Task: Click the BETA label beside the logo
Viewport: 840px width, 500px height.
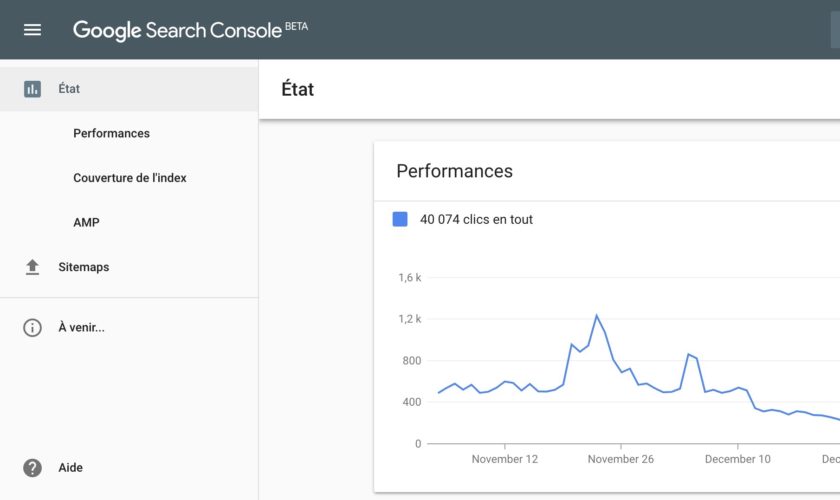Action: tap(297, 26)
